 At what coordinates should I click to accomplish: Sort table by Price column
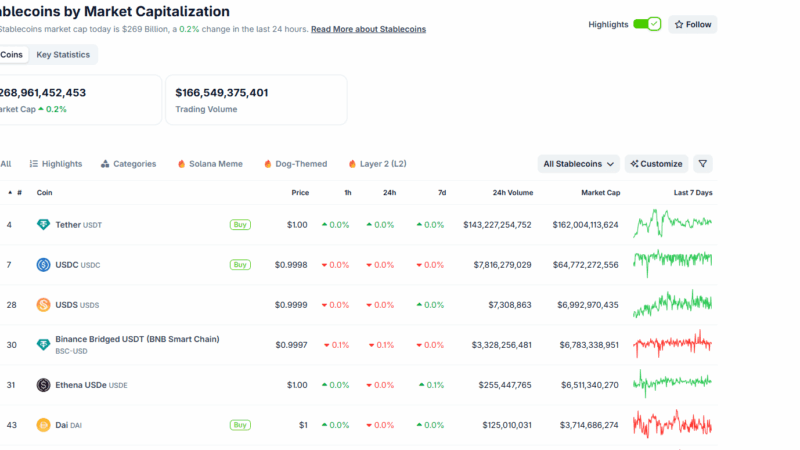pos(300,192)
